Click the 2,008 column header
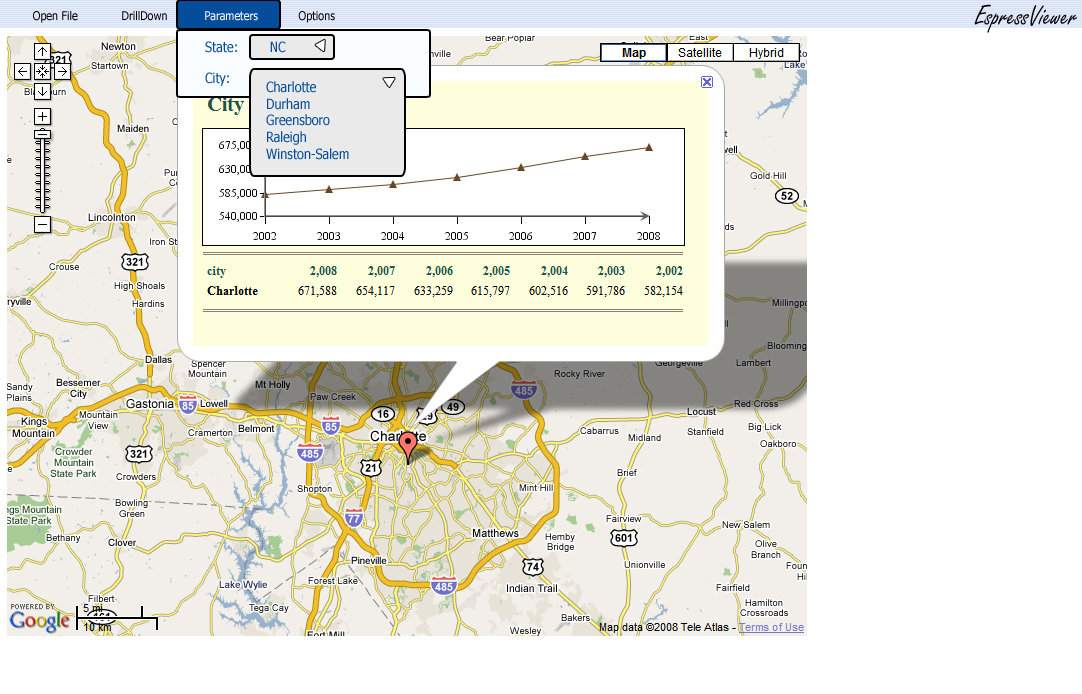1082x694 pixels. pyautogui.click(x=323, y=271)
